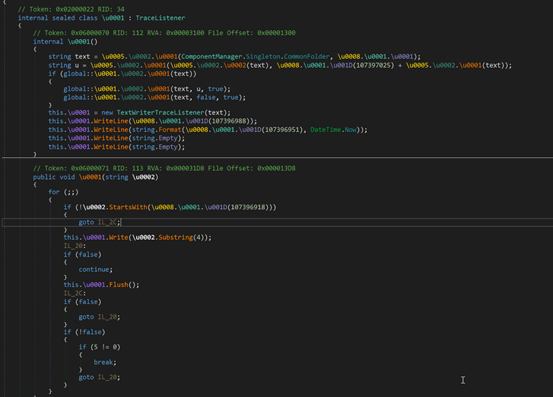The width and height of the screenshot is (553, 397).
Task: Click the StartsWith method call
Action: pos(128,207)
